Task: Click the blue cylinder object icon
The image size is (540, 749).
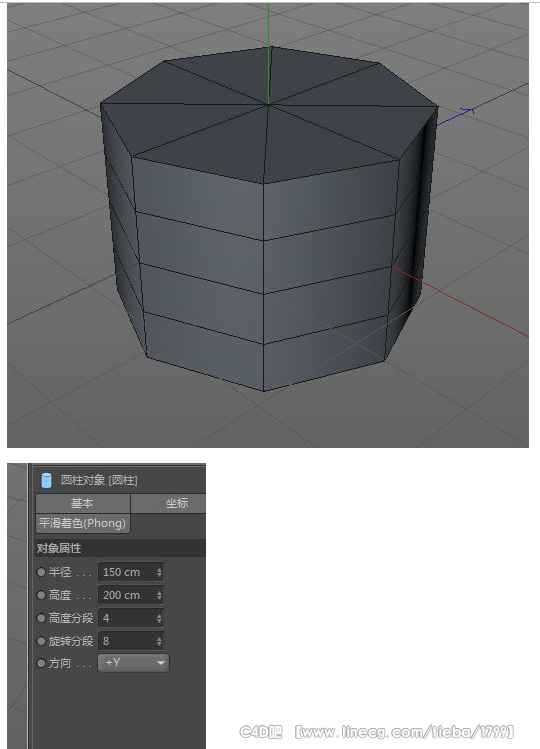Action: click(x=46, y=480)
